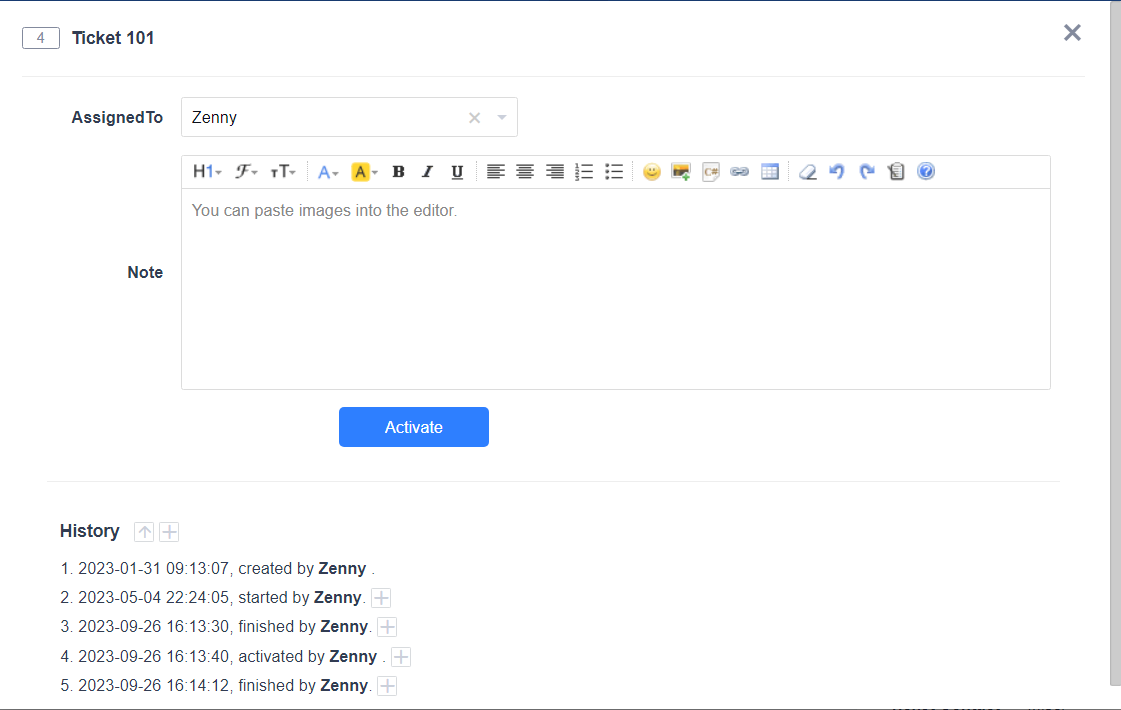This screenshot has width=1121, height=710.
Task: Toggle bold formatting in note editor
Action: [x=398, y=172]
